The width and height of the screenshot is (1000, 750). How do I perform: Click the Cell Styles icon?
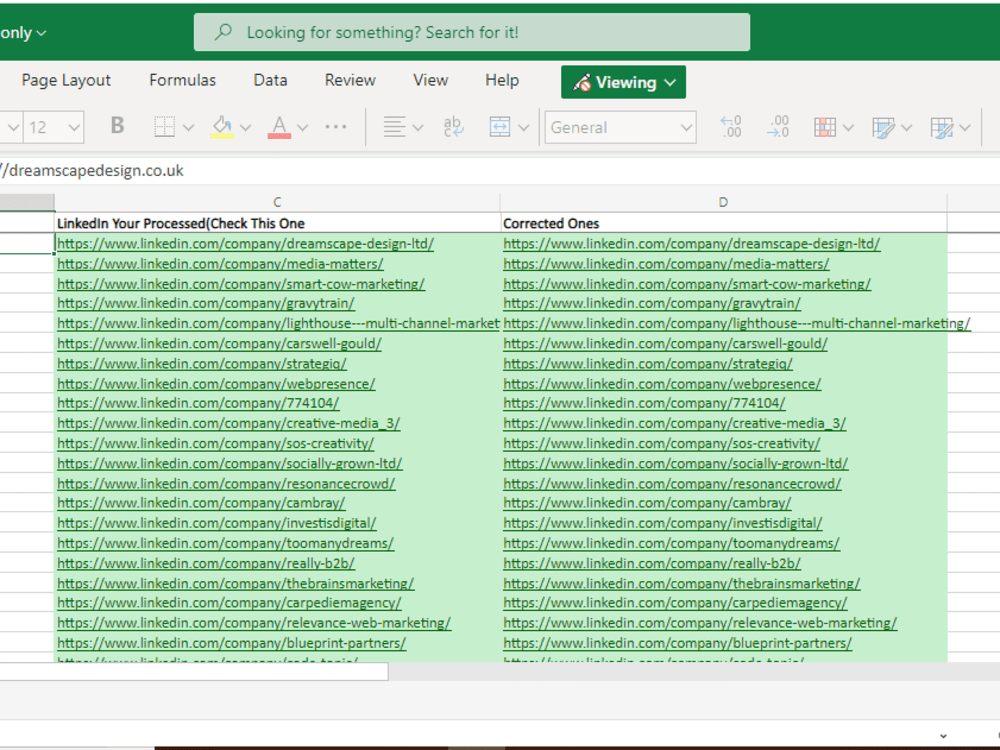click(941, 128)
